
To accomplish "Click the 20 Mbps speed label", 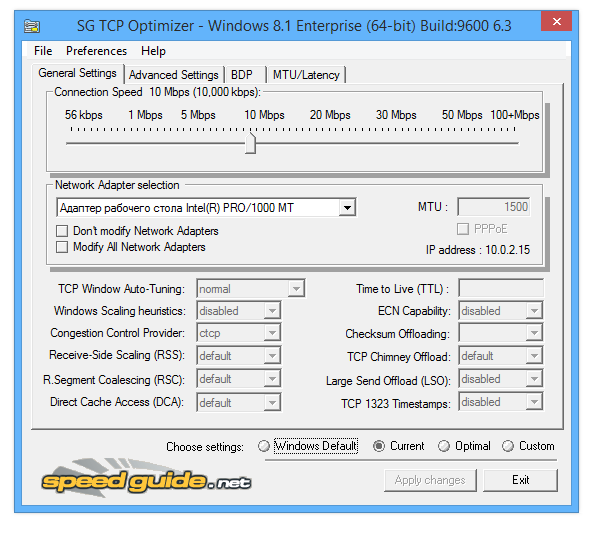I will (x=330, y=115).
